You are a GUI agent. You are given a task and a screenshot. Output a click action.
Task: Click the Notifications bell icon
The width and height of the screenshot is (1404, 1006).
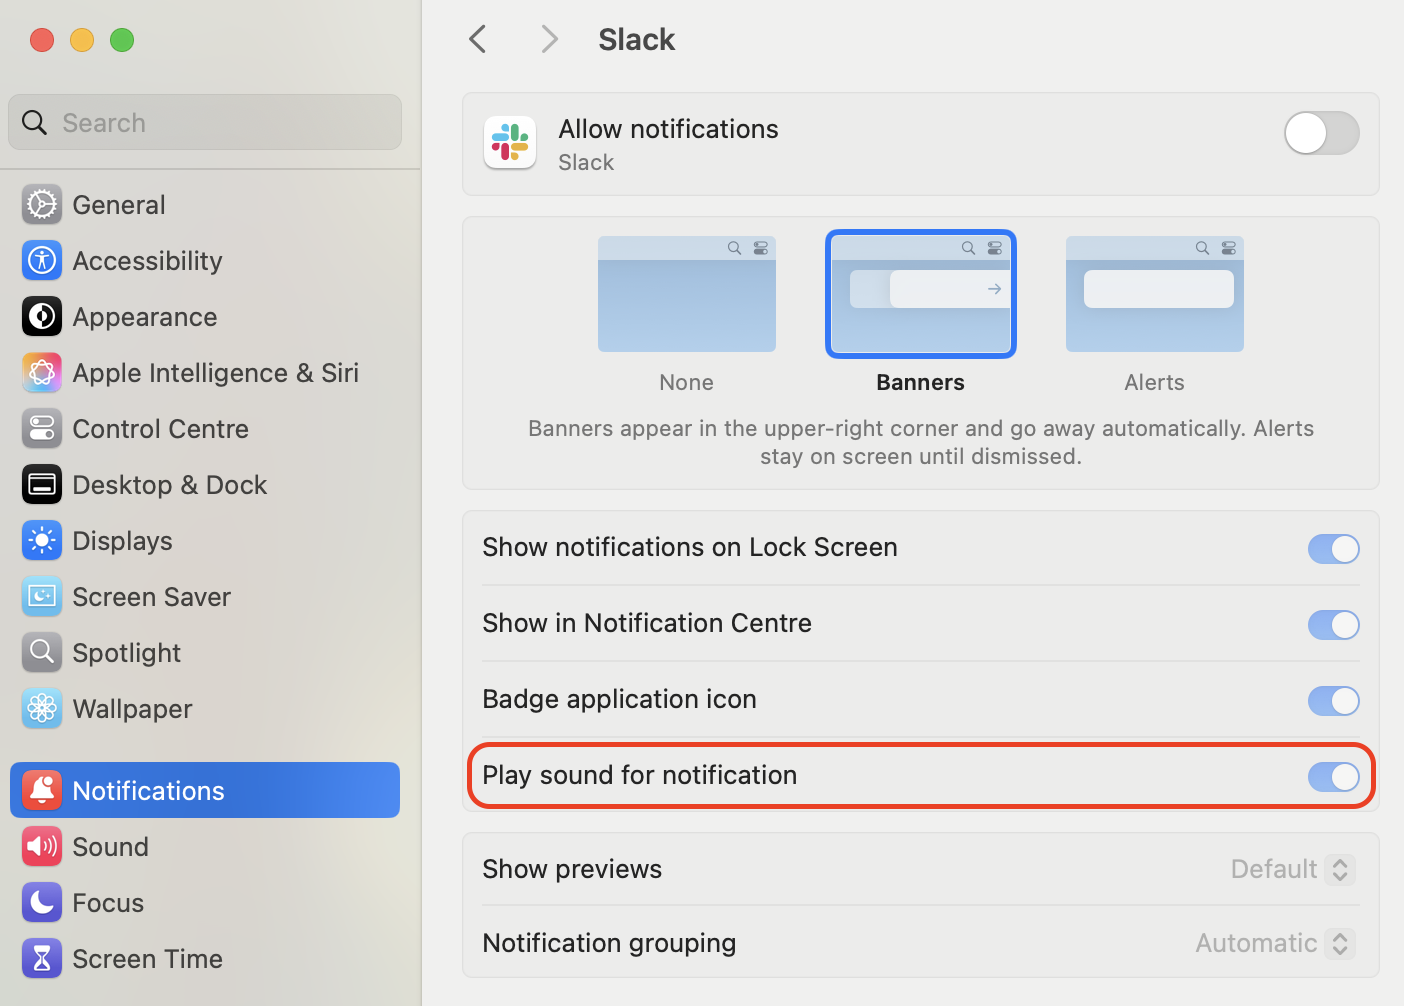pyautogui.click(x=42, y=791)
